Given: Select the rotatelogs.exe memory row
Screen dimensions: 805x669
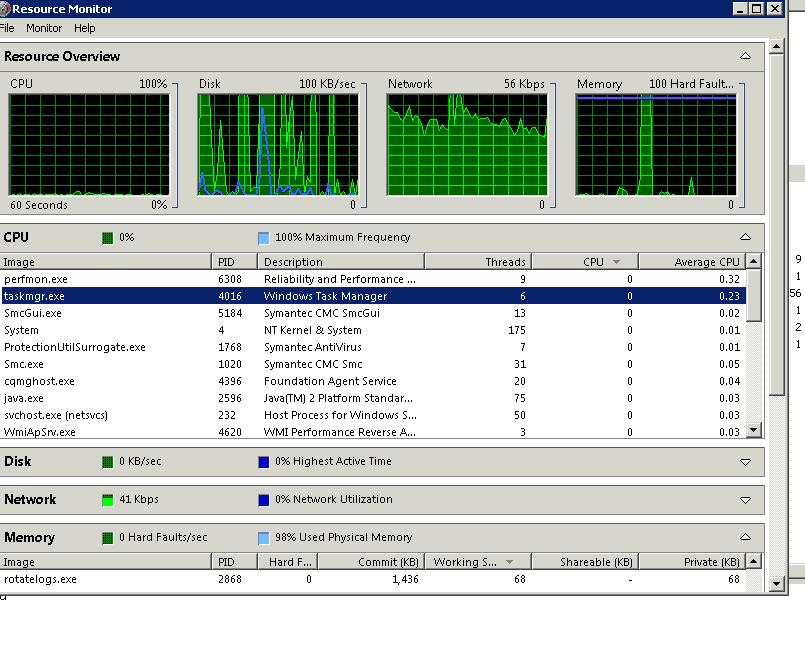Looking at the screenshot, I should [x=373, y=579].
